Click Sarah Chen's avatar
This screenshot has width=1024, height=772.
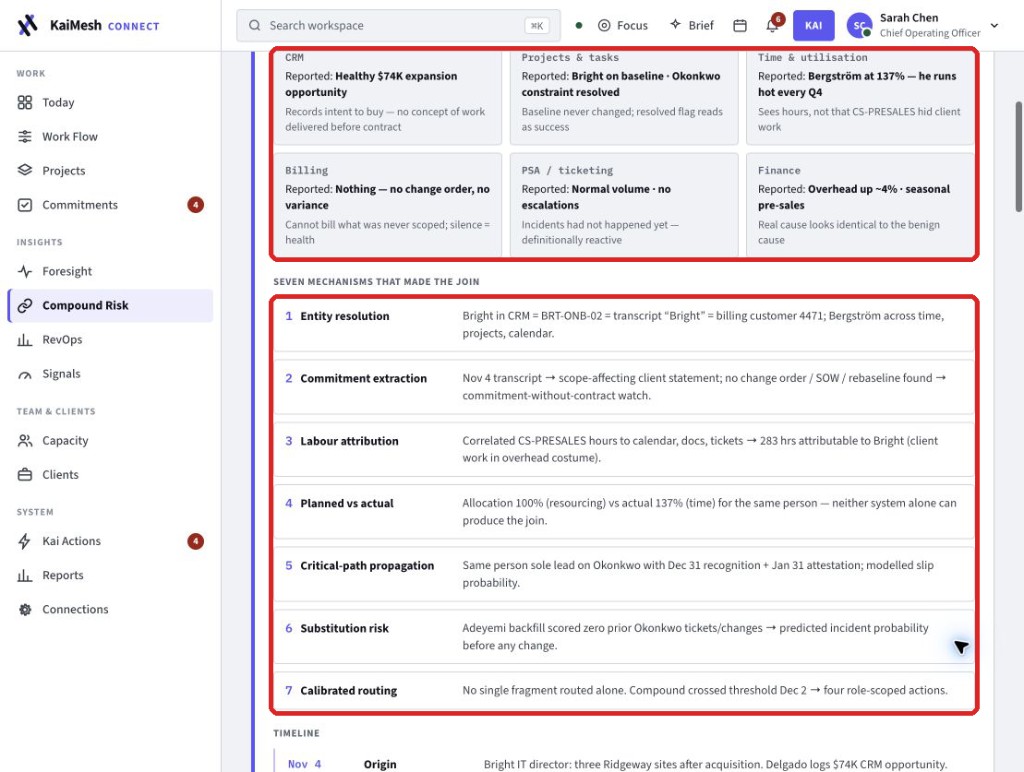[x=859, y=25]
